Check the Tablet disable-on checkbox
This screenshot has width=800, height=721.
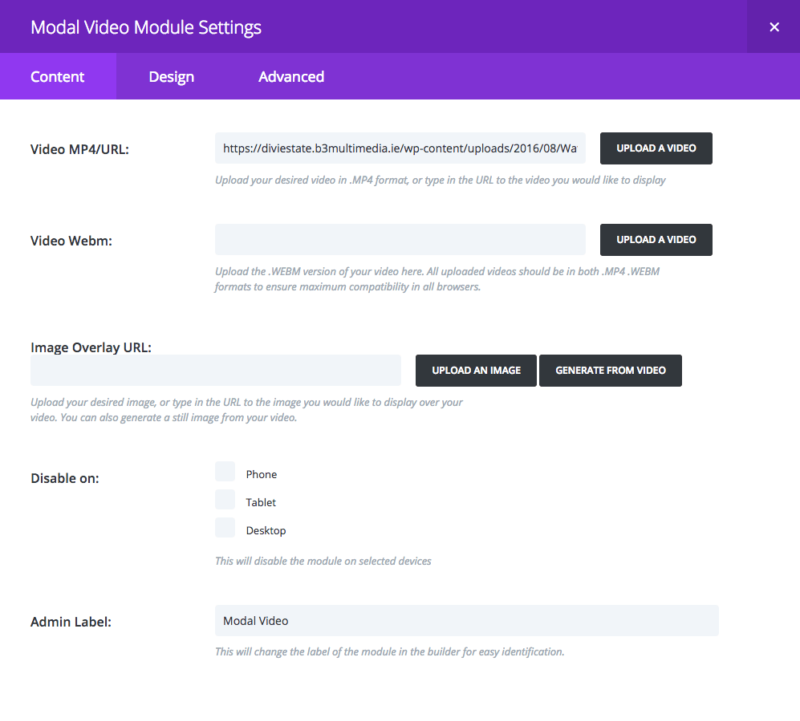tap(225, 500)
